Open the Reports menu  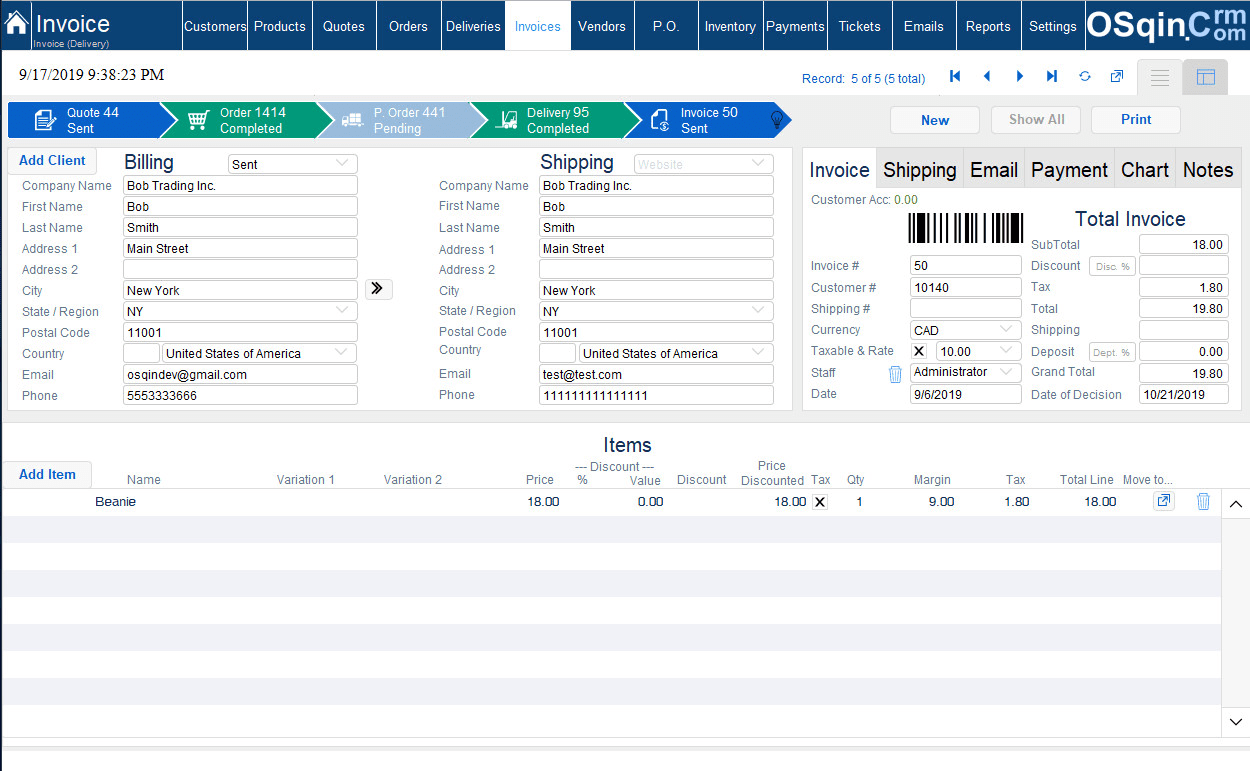[988, 26]
